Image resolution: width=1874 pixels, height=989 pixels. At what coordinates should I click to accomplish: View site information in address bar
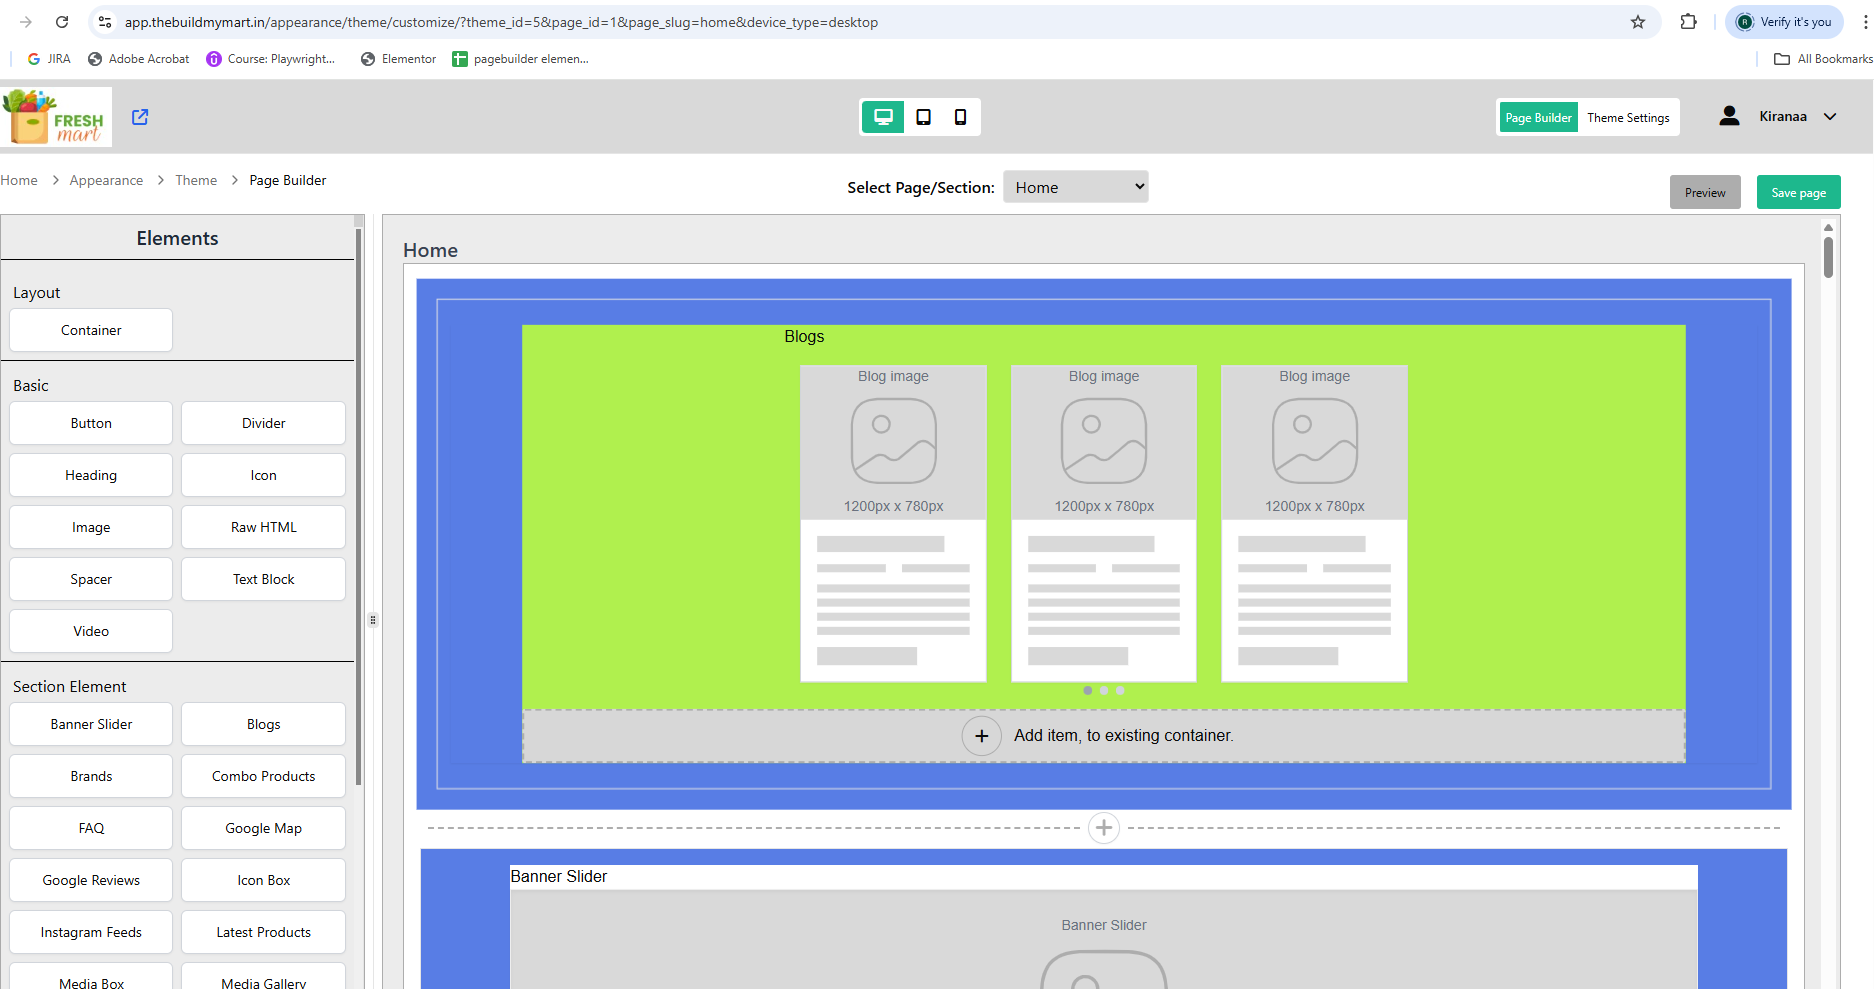tap(105, 22)
